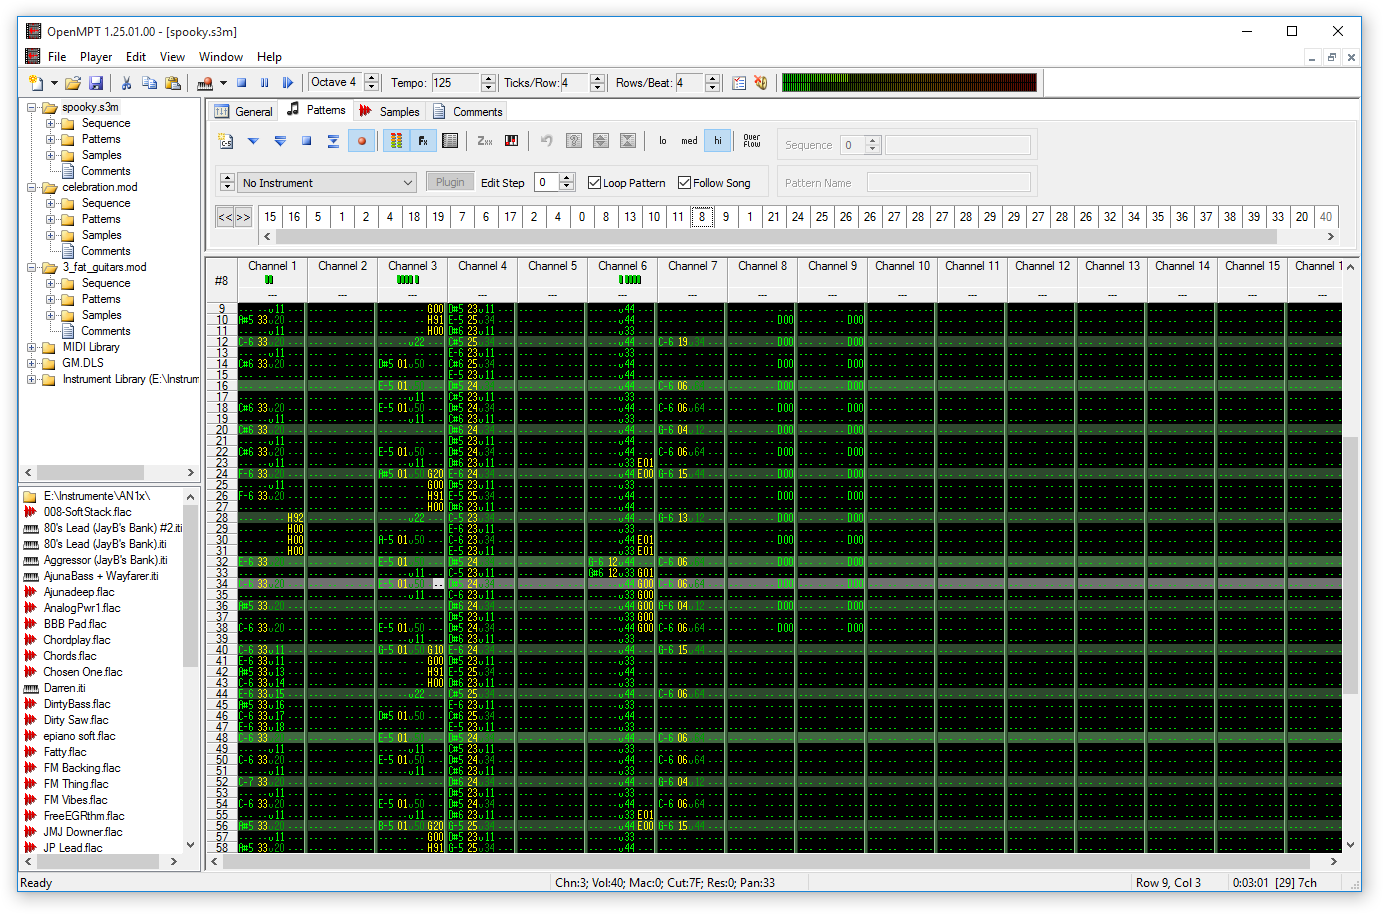This screenshot has height=914, width=1383.
Task: Open the Zxx macro configuration
Action: pyautogui.click(x=485, y=141)
